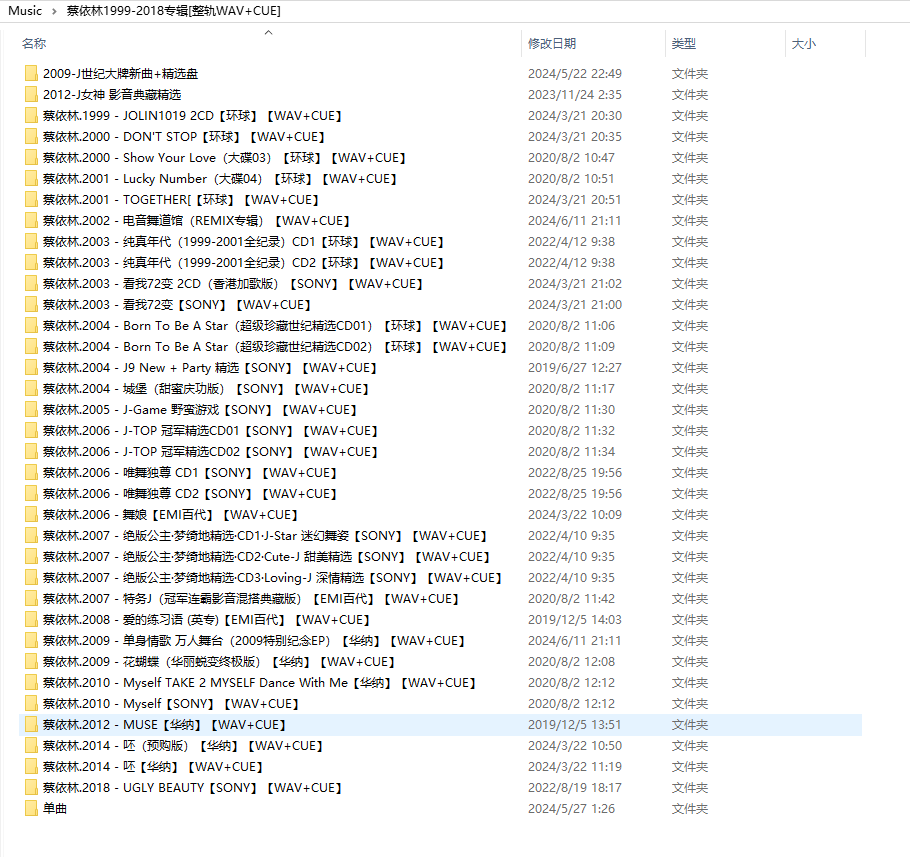This screenshot has height=857, width=910.
Task: Click folder icon for UGLY BEAUTY
Action: coord(31,787)
